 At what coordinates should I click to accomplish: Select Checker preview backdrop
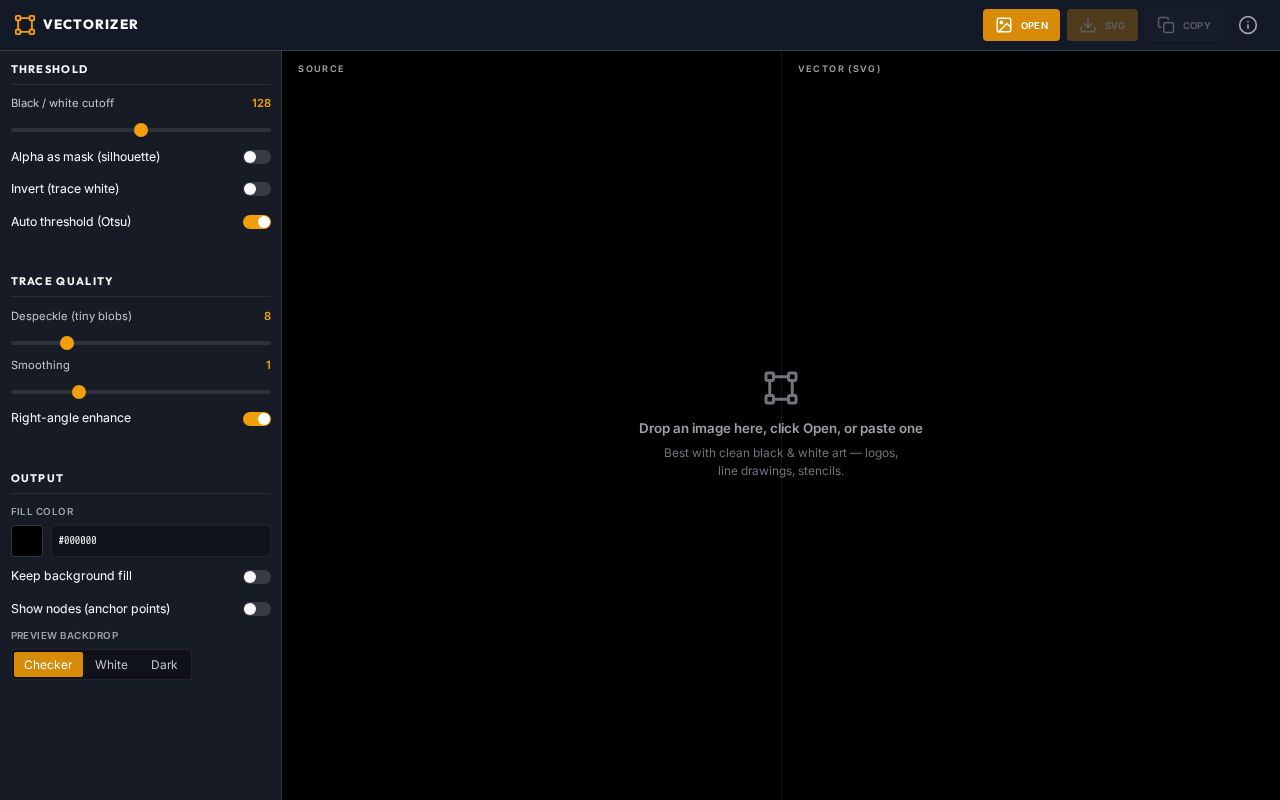point(48,665)
